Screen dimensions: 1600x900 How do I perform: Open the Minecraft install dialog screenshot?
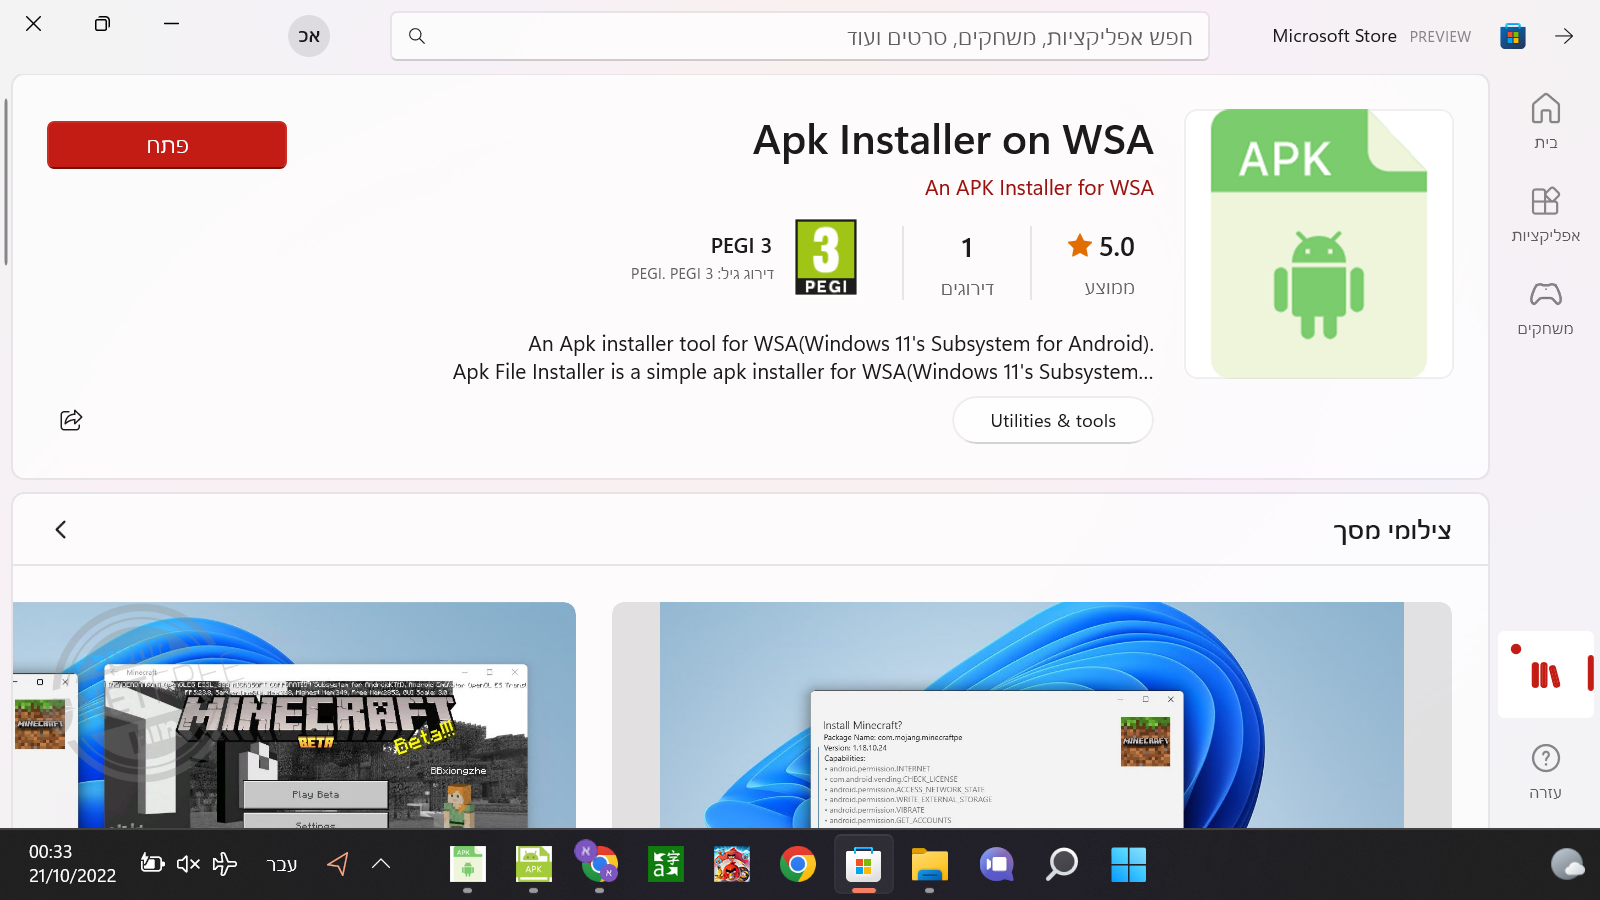(1031, 715)
